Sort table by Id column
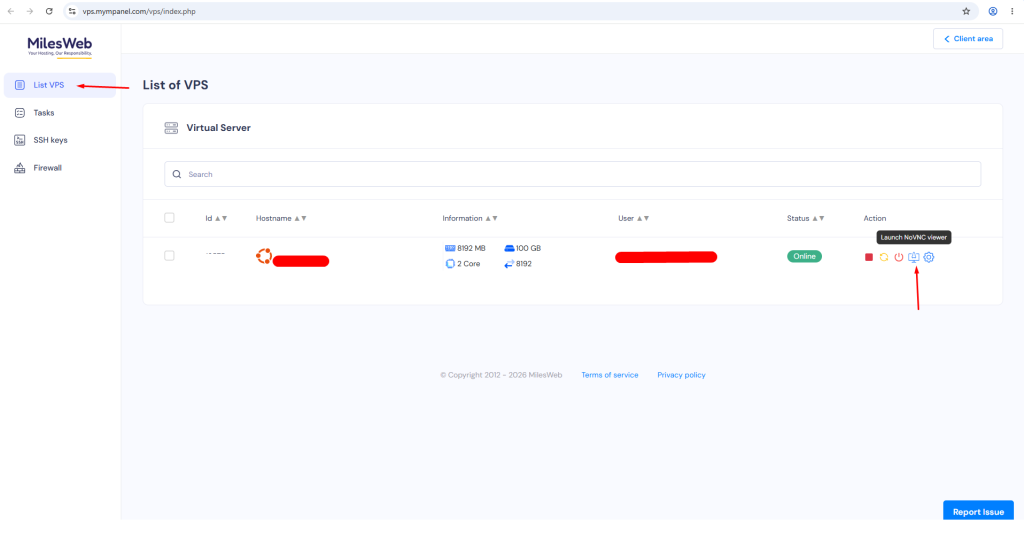1024x533 pixels. (x=216, y=218)
